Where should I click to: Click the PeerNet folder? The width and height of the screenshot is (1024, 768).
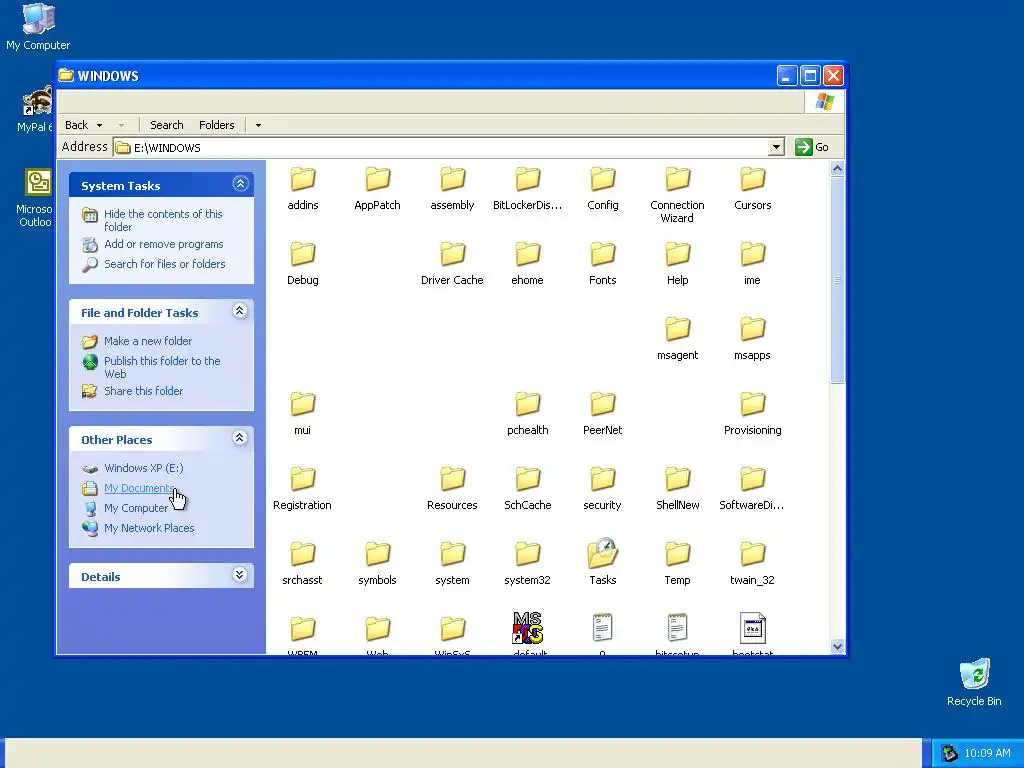602,414
